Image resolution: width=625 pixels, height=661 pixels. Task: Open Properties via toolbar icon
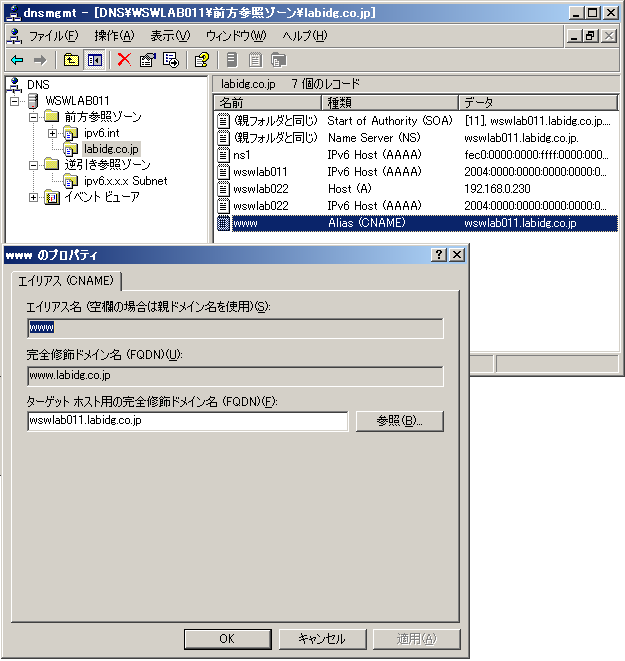click(147, 60)
